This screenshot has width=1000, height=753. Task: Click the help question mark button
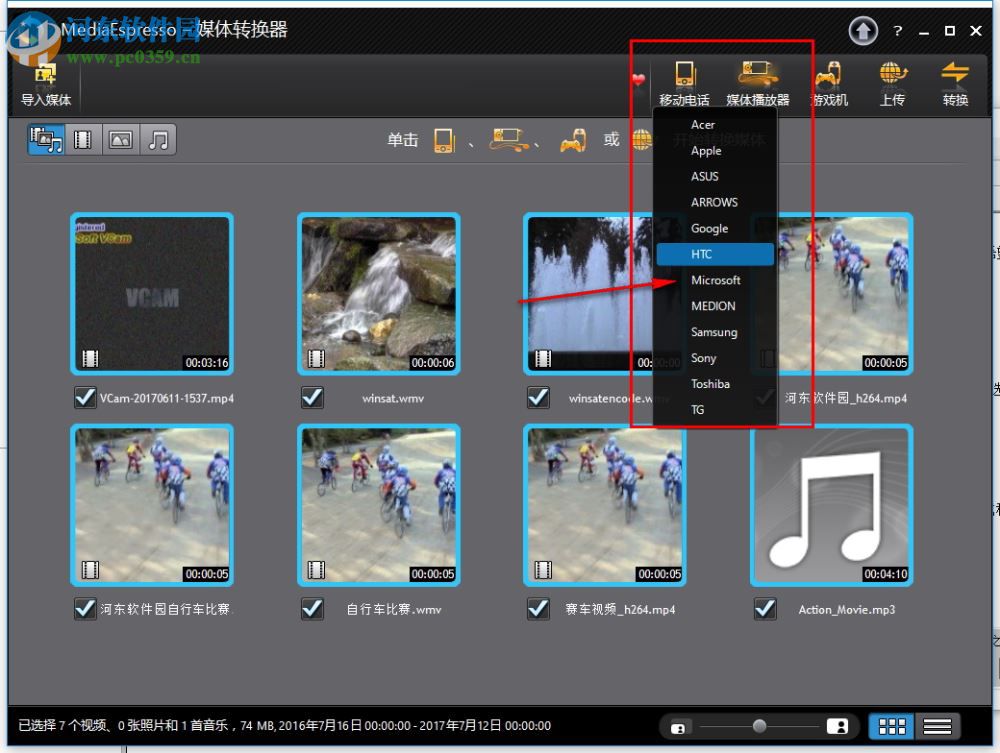(898, 31)
